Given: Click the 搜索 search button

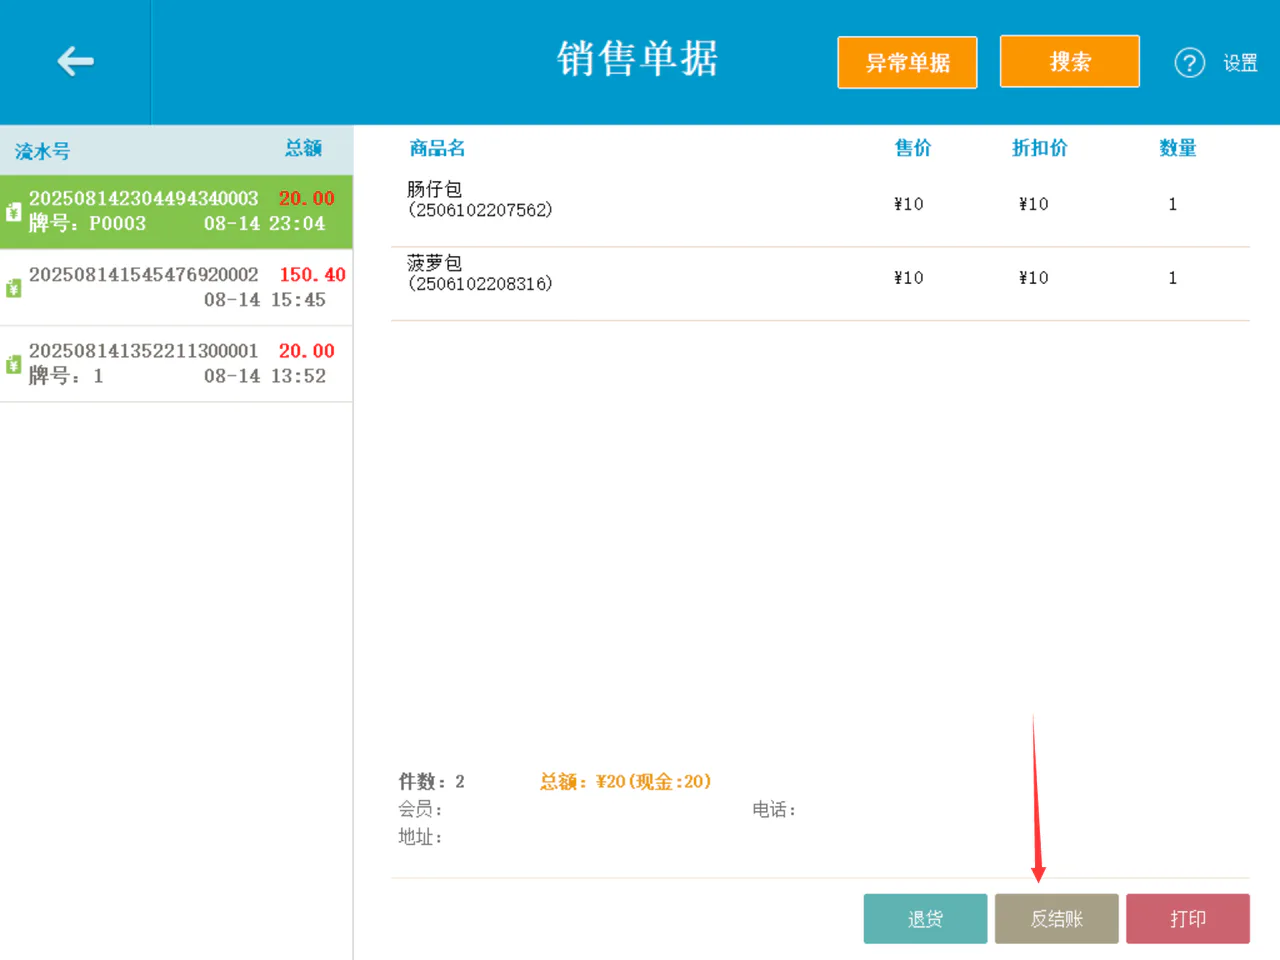Looking at the screenshot, I should point(1069,61).
